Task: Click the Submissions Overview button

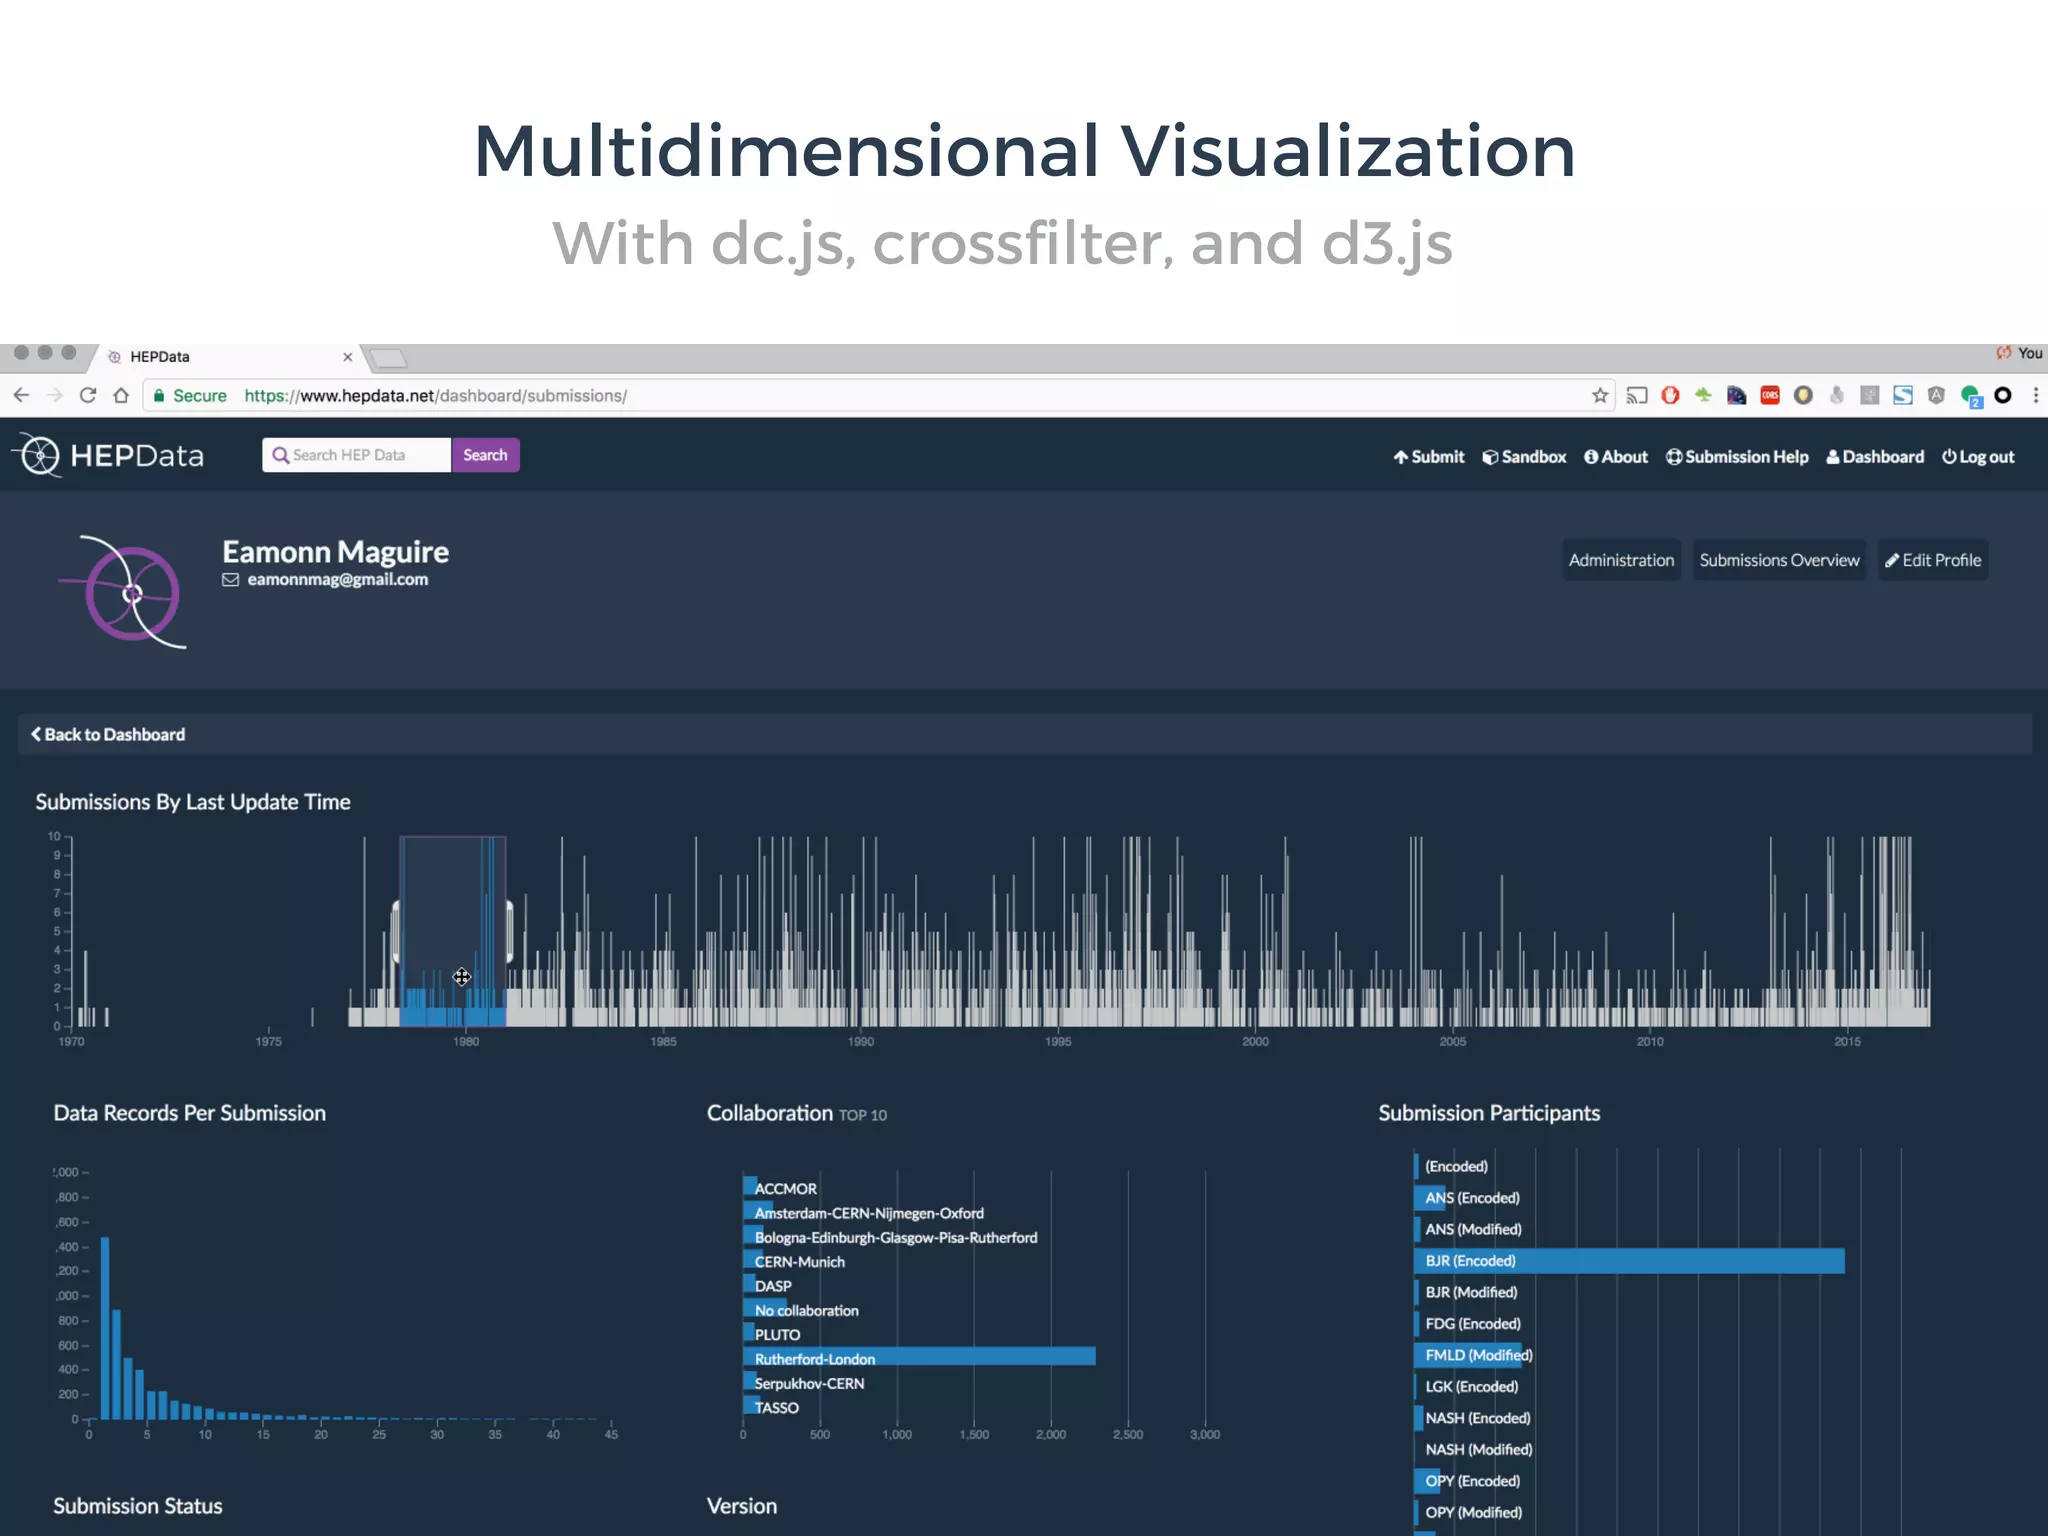Action: (x=1779, y=560)
